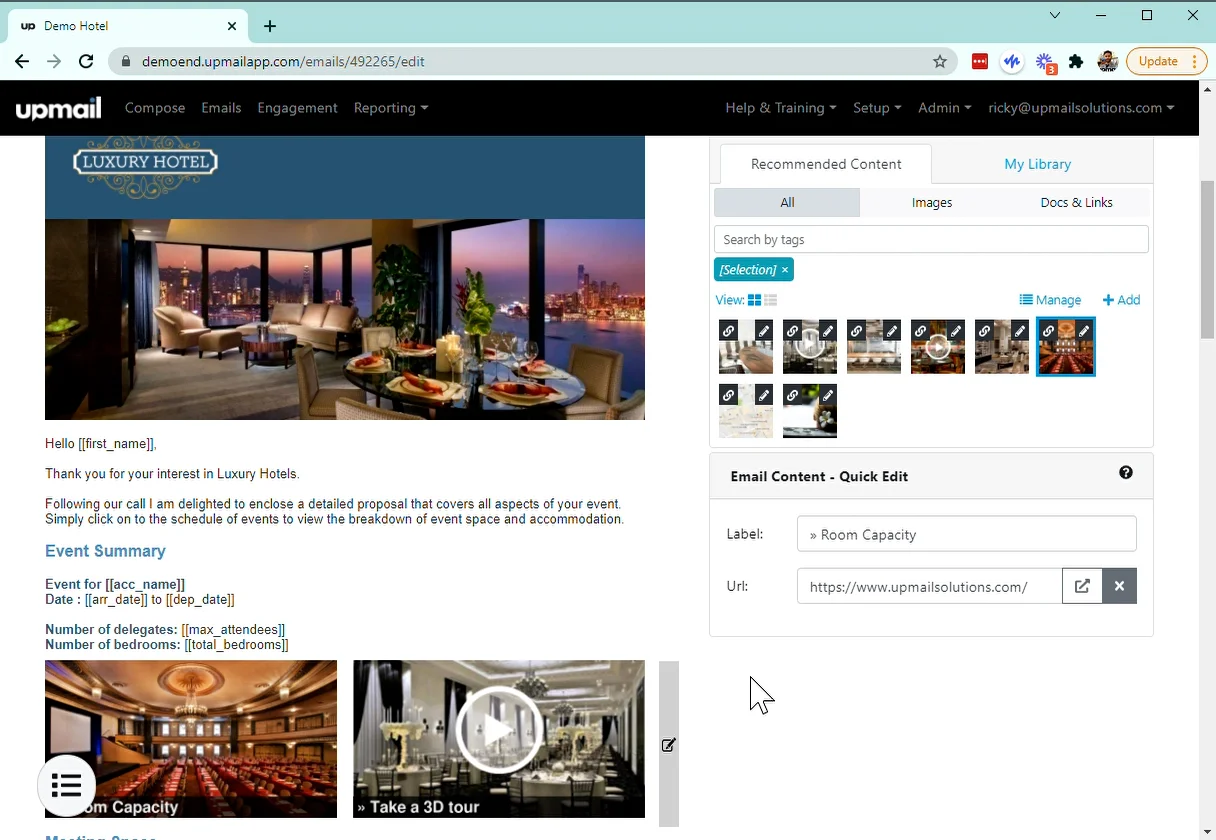Select the All content filter

coord(787,202)
